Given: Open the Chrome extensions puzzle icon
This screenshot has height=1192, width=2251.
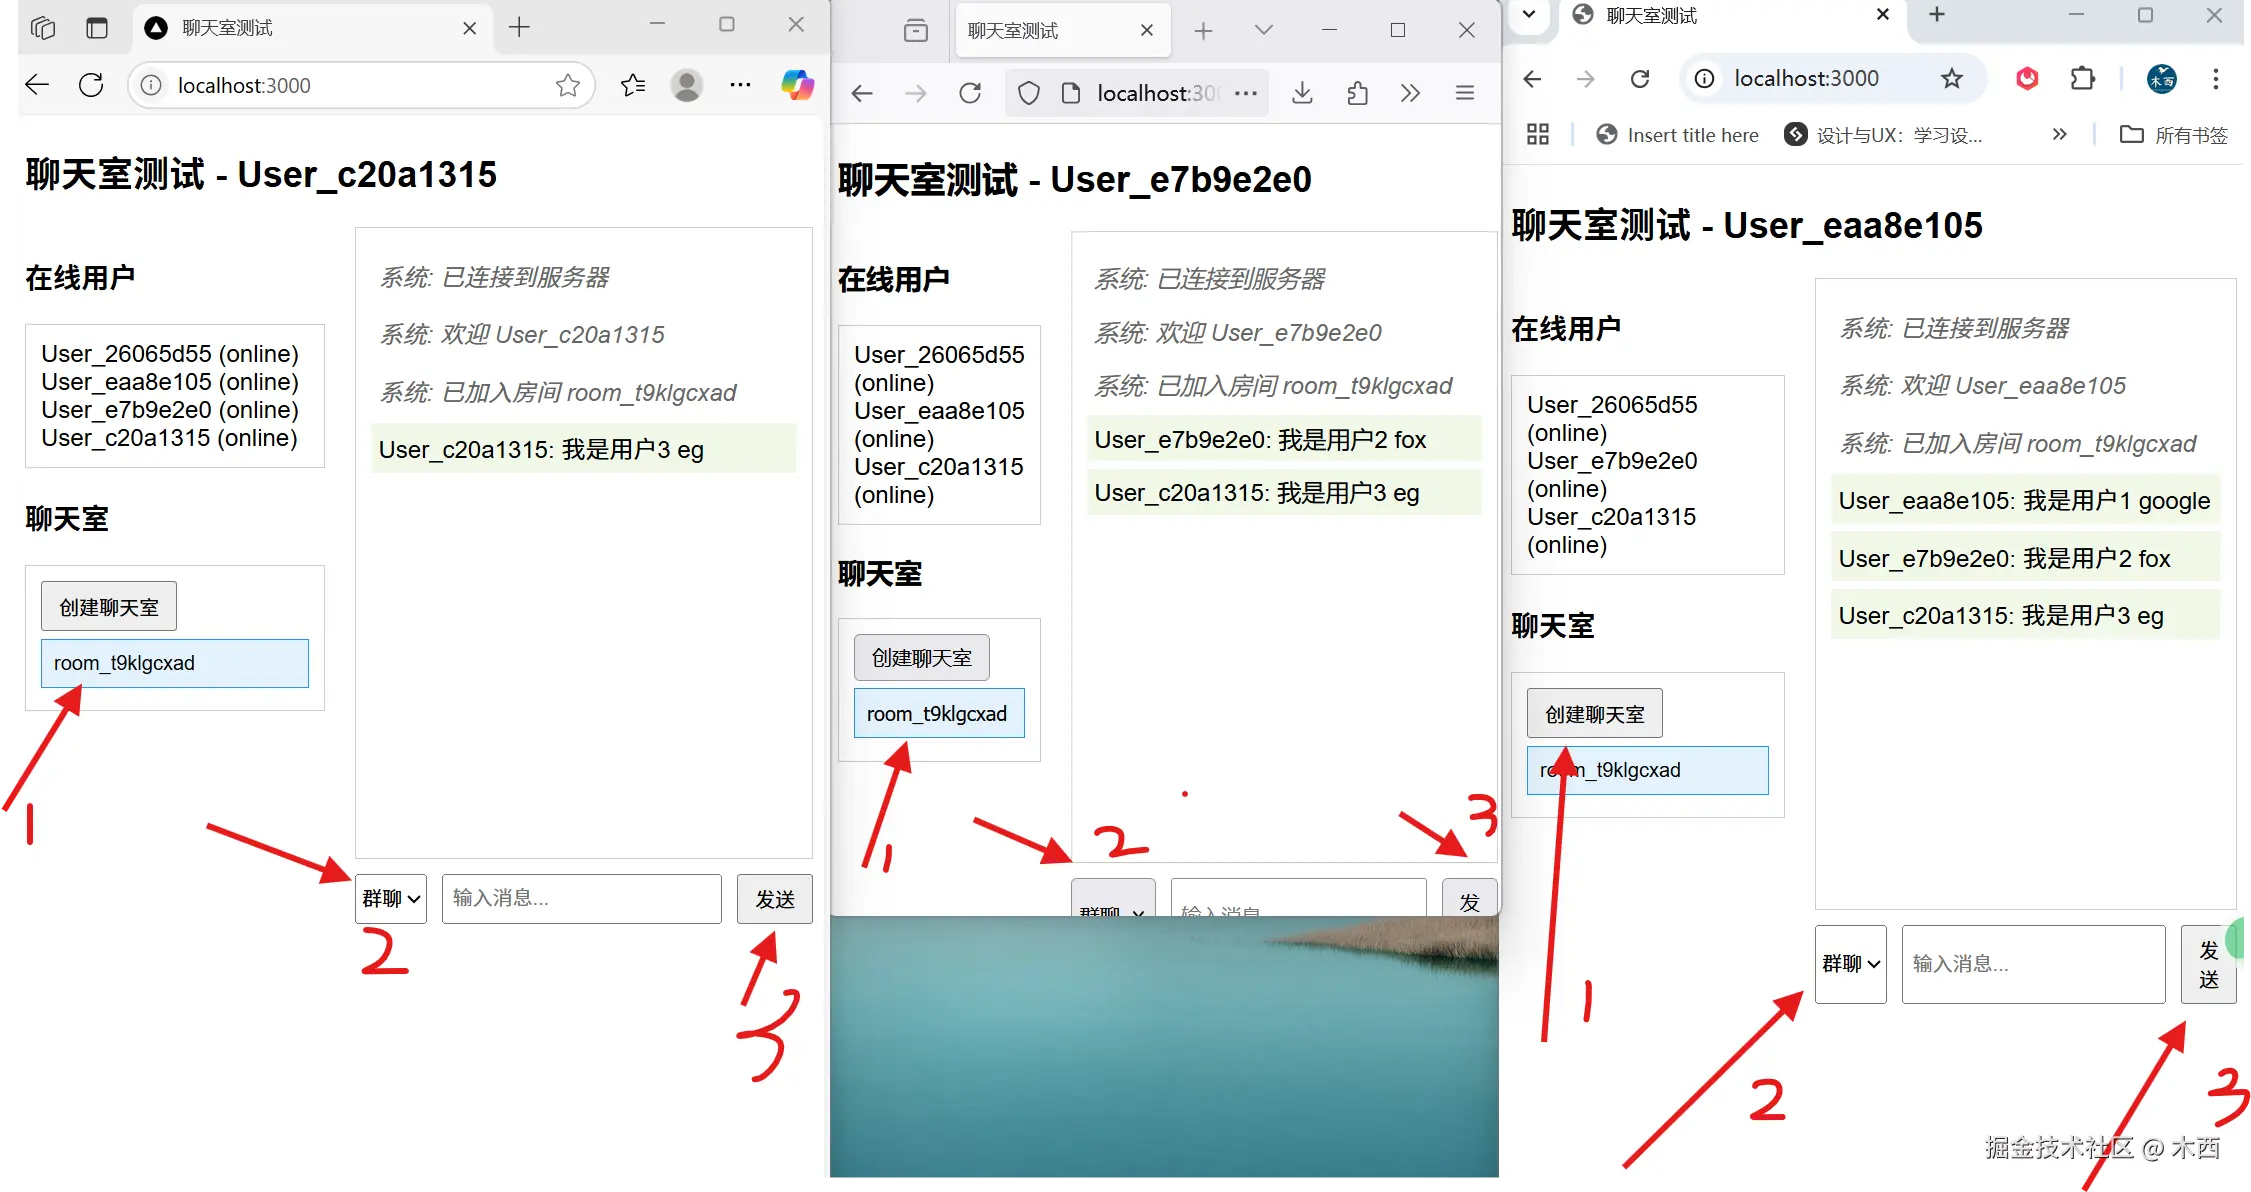Looking at the screenshot, I should (x=2082, y=78).
